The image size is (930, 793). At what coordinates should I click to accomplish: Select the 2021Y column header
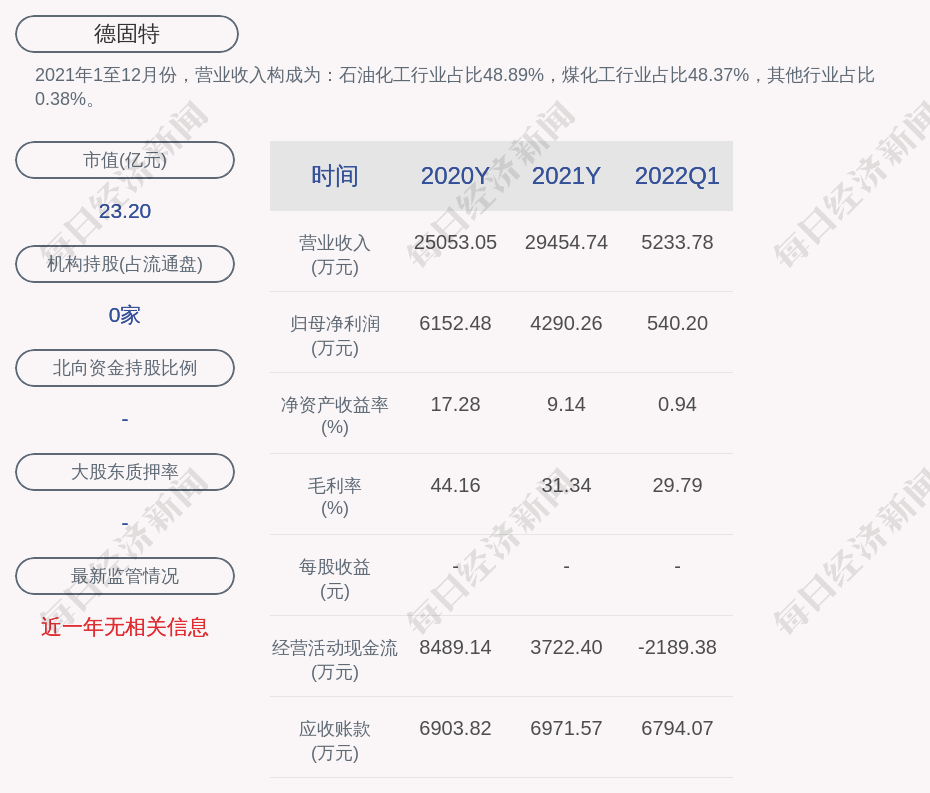click(566, 176)
